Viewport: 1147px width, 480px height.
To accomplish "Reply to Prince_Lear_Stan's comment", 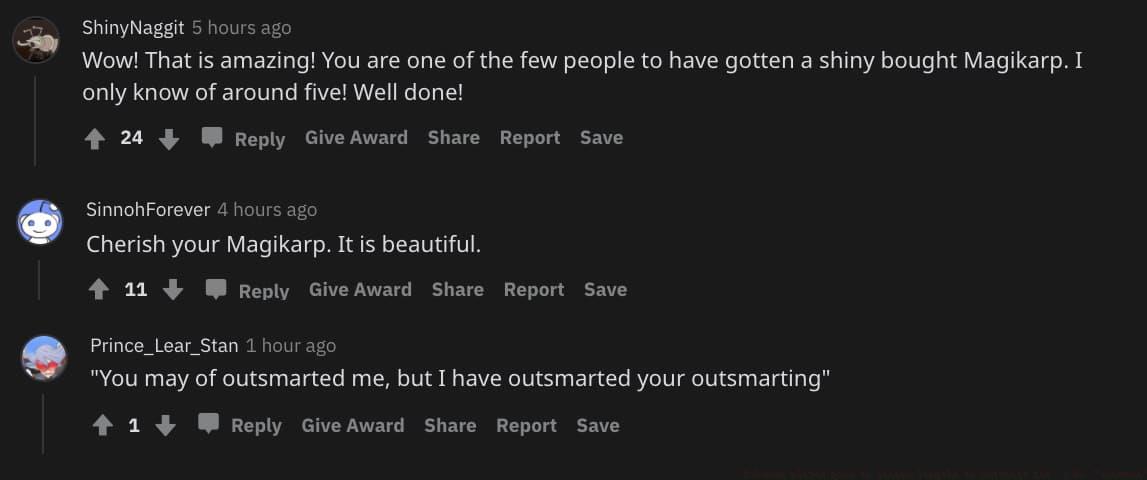I will pos(241,426).
